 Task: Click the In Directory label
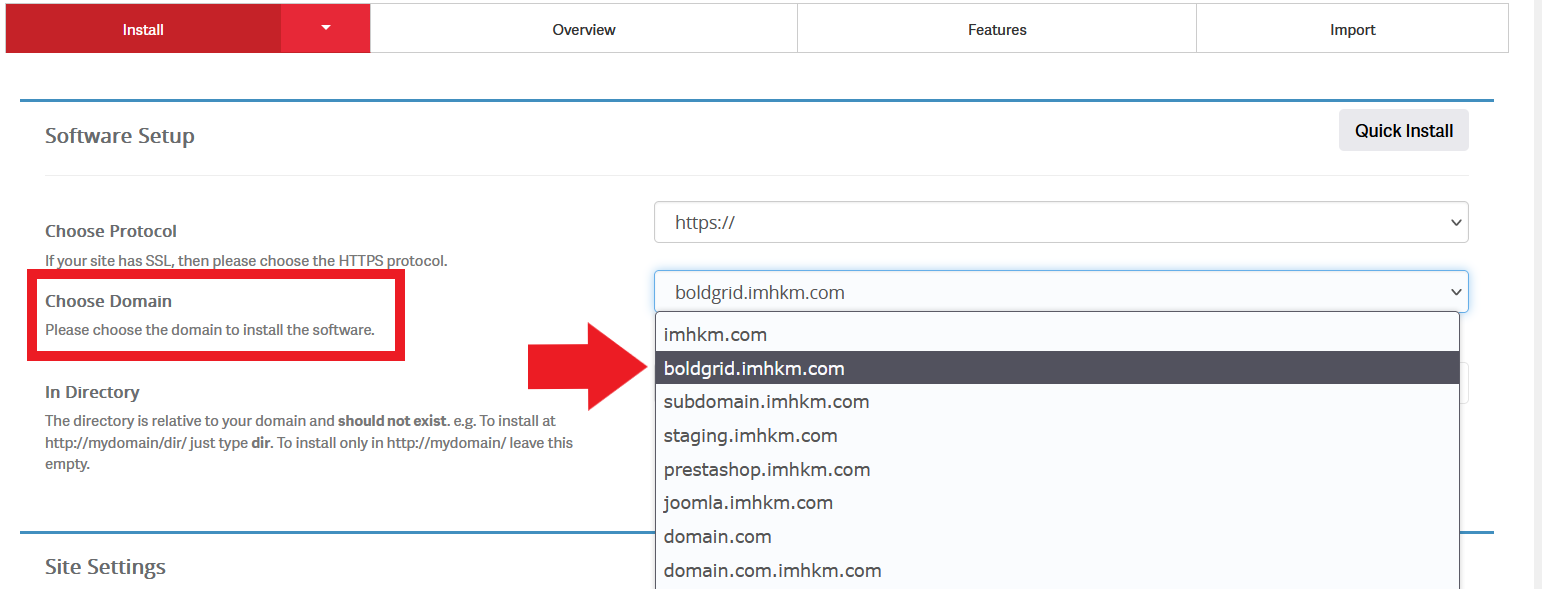tap(92, 392)
